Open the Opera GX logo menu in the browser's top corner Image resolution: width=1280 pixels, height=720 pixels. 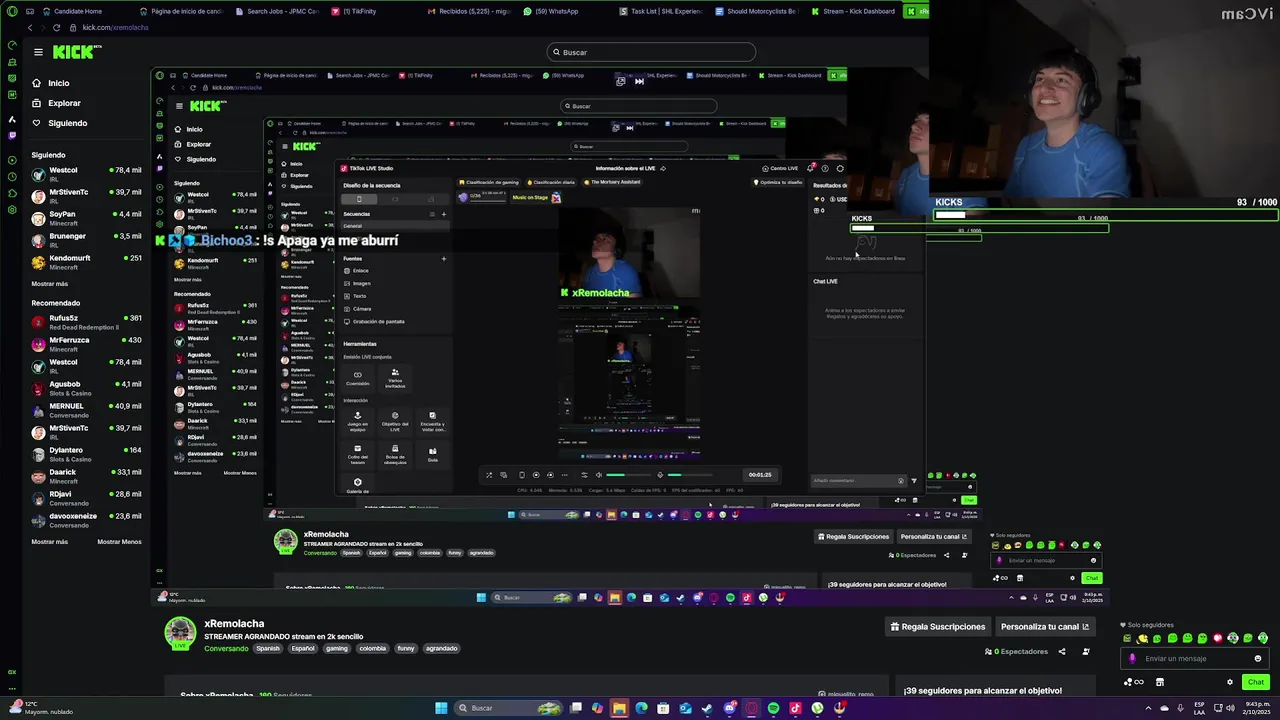(12, 11)
